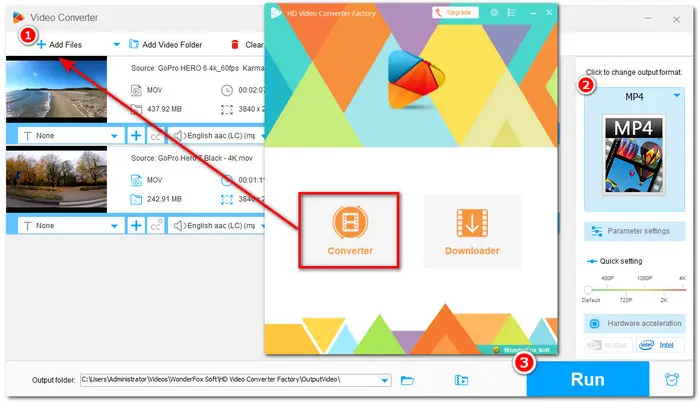The height and width of the screenshot is (403, 700).
Task: Open subtitle None dropdown for GoPro Hero 7 video
Action: tap(71, 226)
